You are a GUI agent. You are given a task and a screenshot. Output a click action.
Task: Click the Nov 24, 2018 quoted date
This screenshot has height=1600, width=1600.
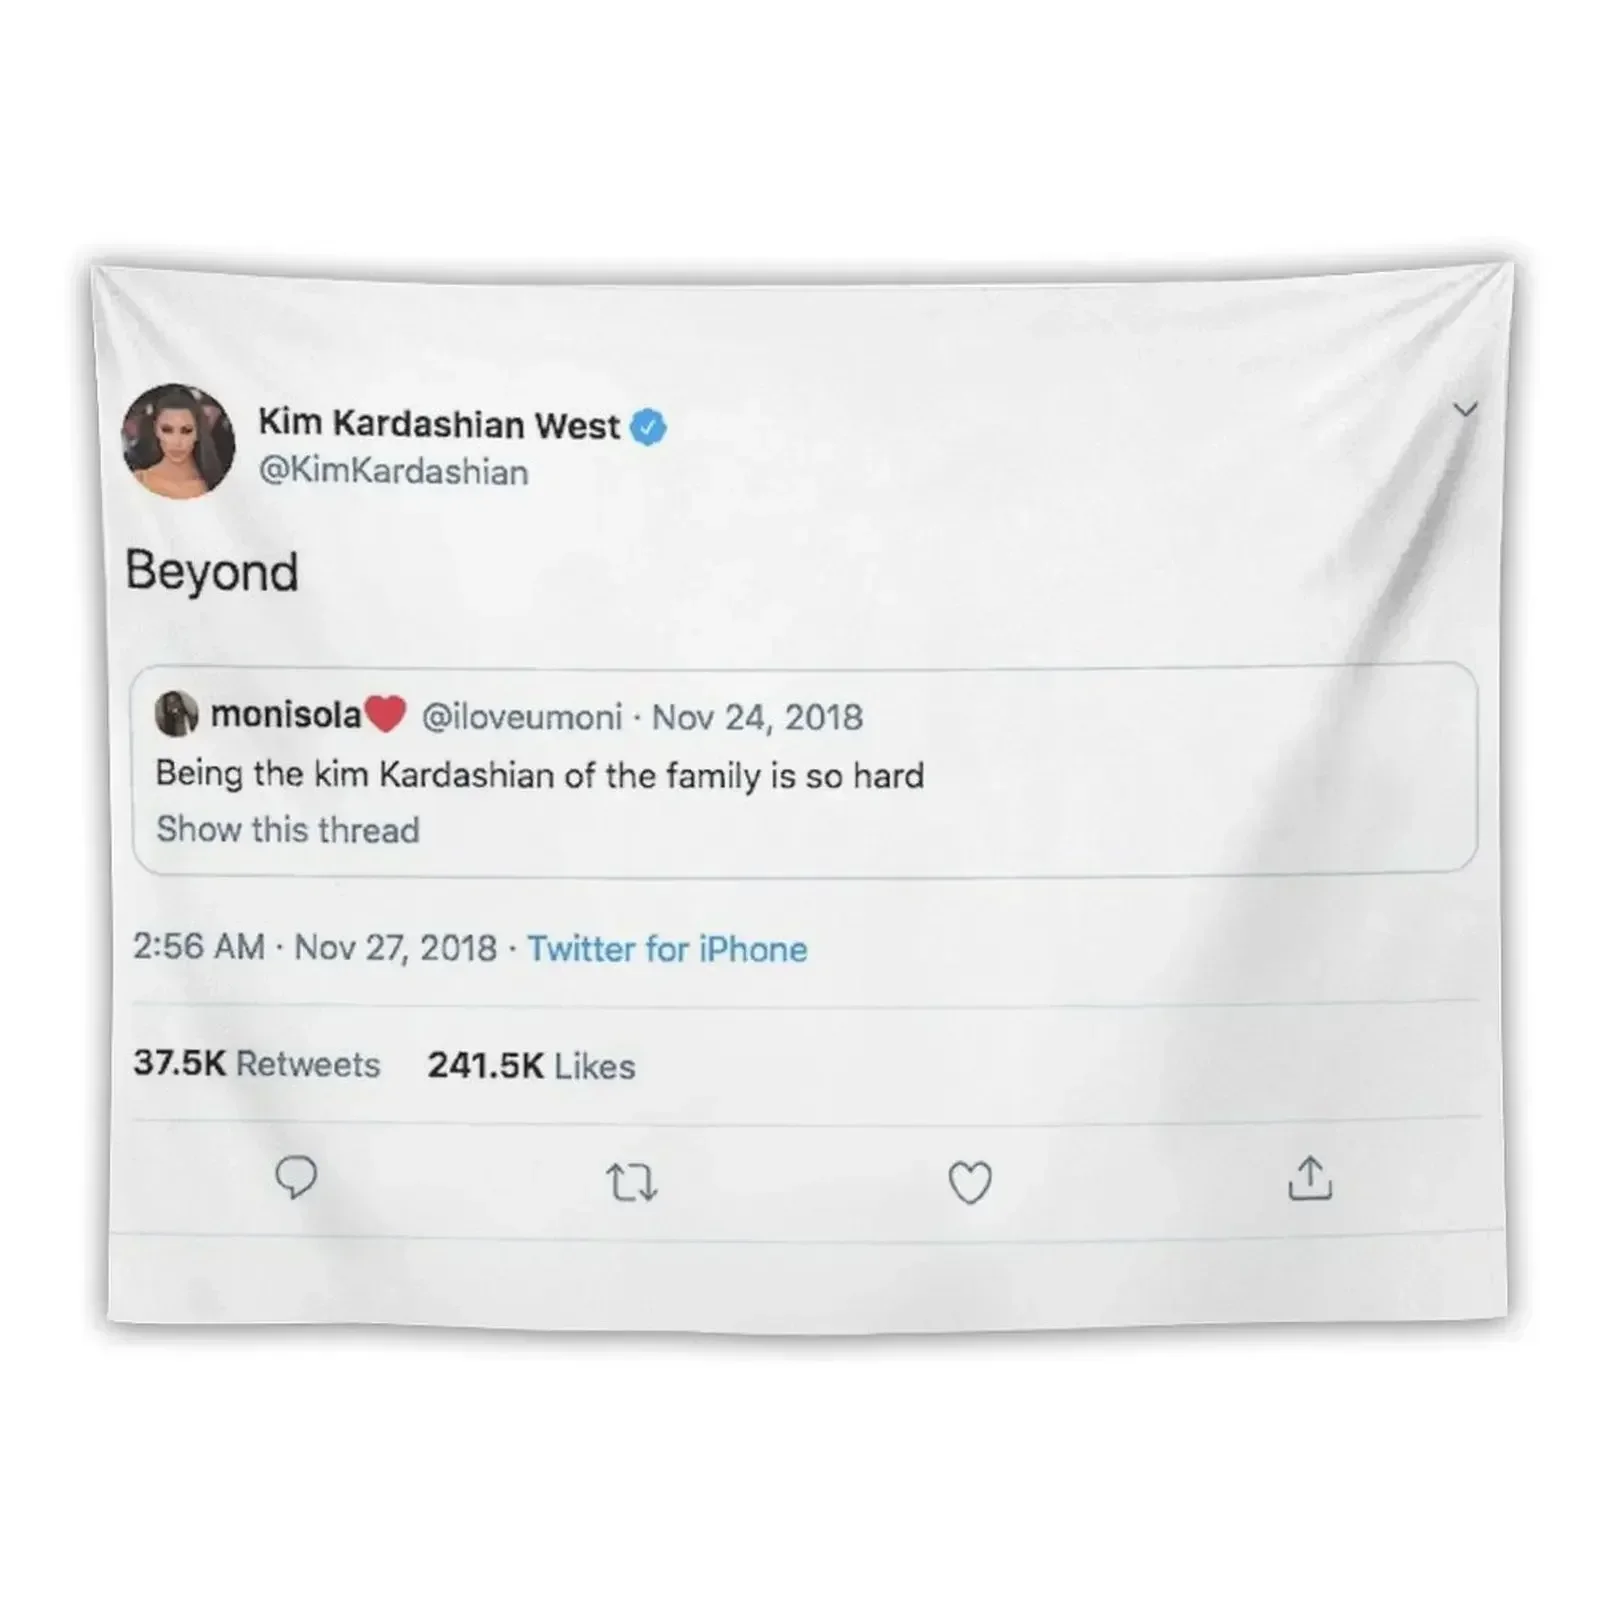757,717
